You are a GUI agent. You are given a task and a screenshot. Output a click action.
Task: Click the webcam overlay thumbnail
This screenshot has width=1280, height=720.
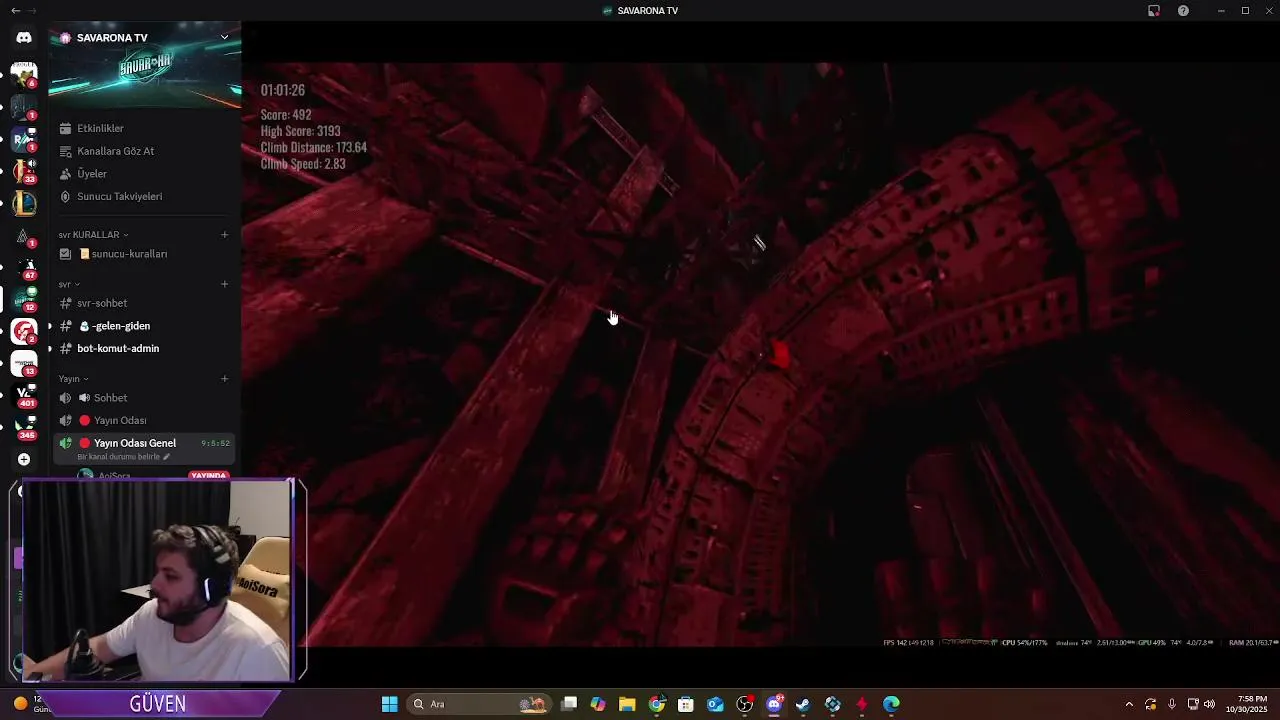pos(158,581)
